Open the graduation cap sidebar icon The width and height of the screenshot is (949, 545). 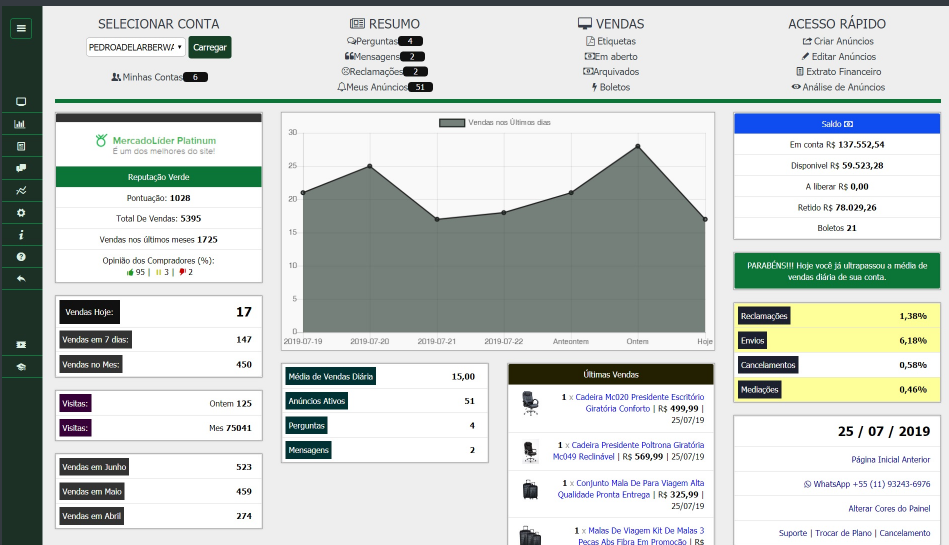tap(21, 367)
